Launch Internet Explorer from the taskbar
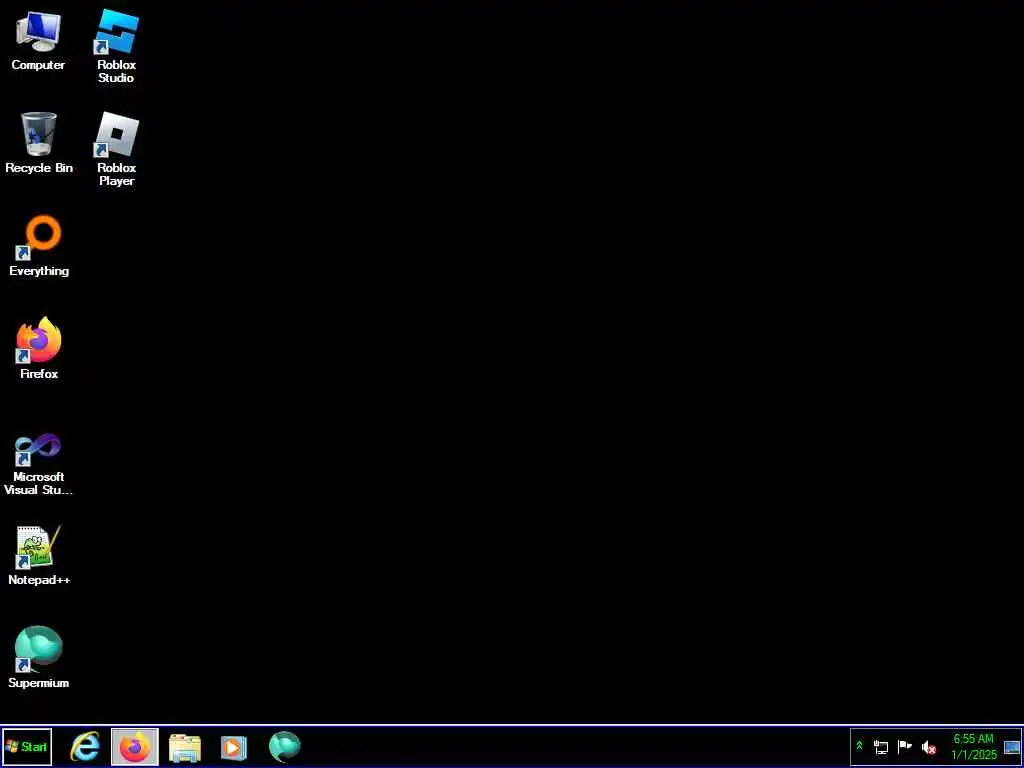Screen dimensions: 1024x768 click(85, 747)
